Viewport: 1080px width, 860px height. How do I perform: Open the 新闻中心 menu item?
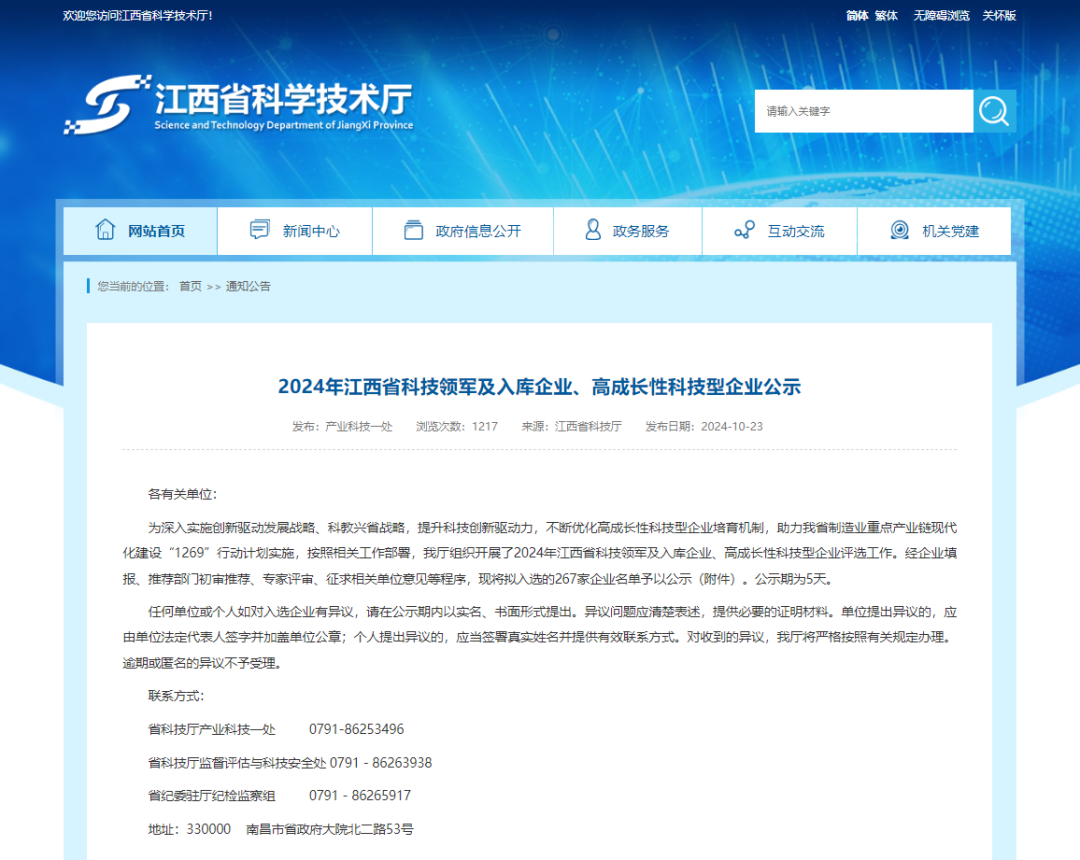pyautogui.click(x=295, y=231)
